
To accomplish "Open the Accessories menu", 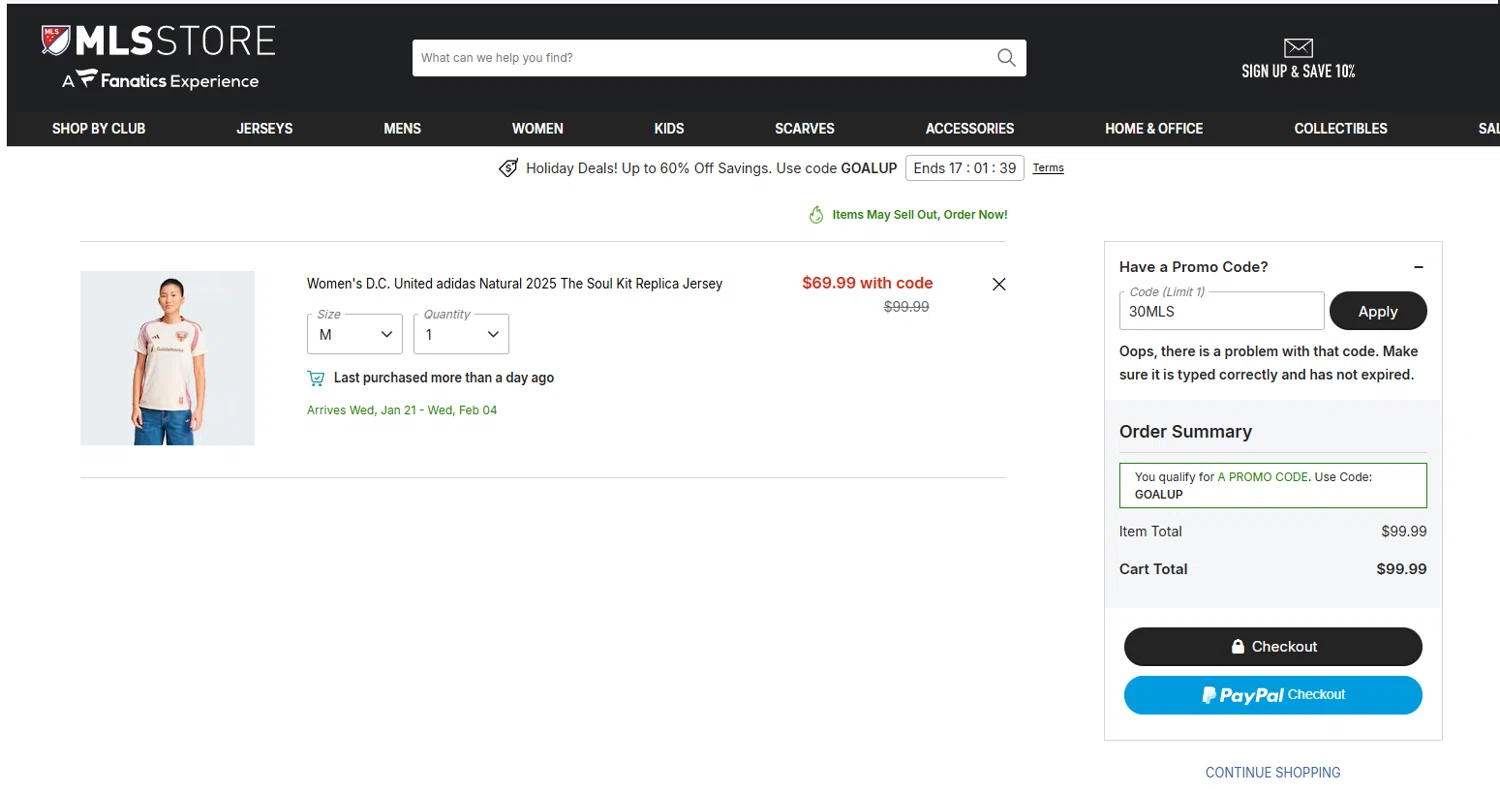I will [x=970, y=129].
